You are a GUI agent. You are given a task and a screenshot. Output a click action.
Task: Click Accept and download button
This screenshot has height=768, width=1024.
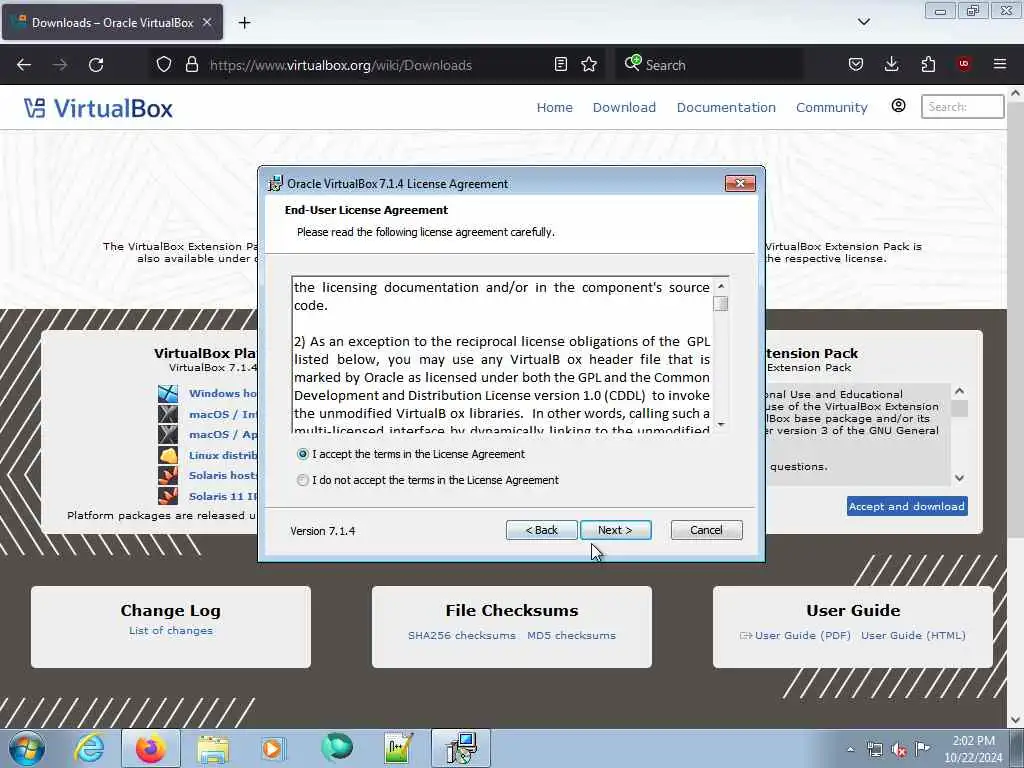[907, 506]
